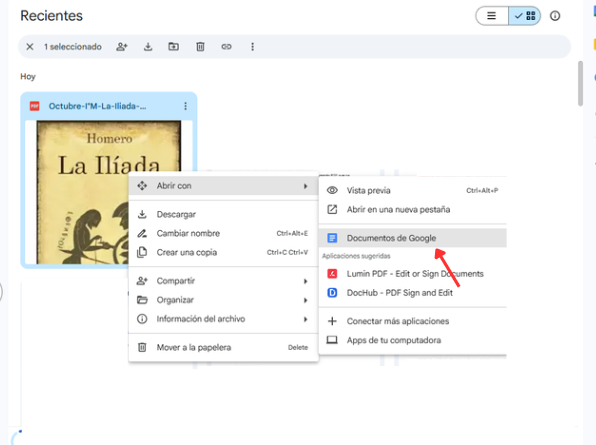Viewport: 596px width, 445px height.
Task: Expand the Abrir con submenu arrow
Action: point(305,186)
